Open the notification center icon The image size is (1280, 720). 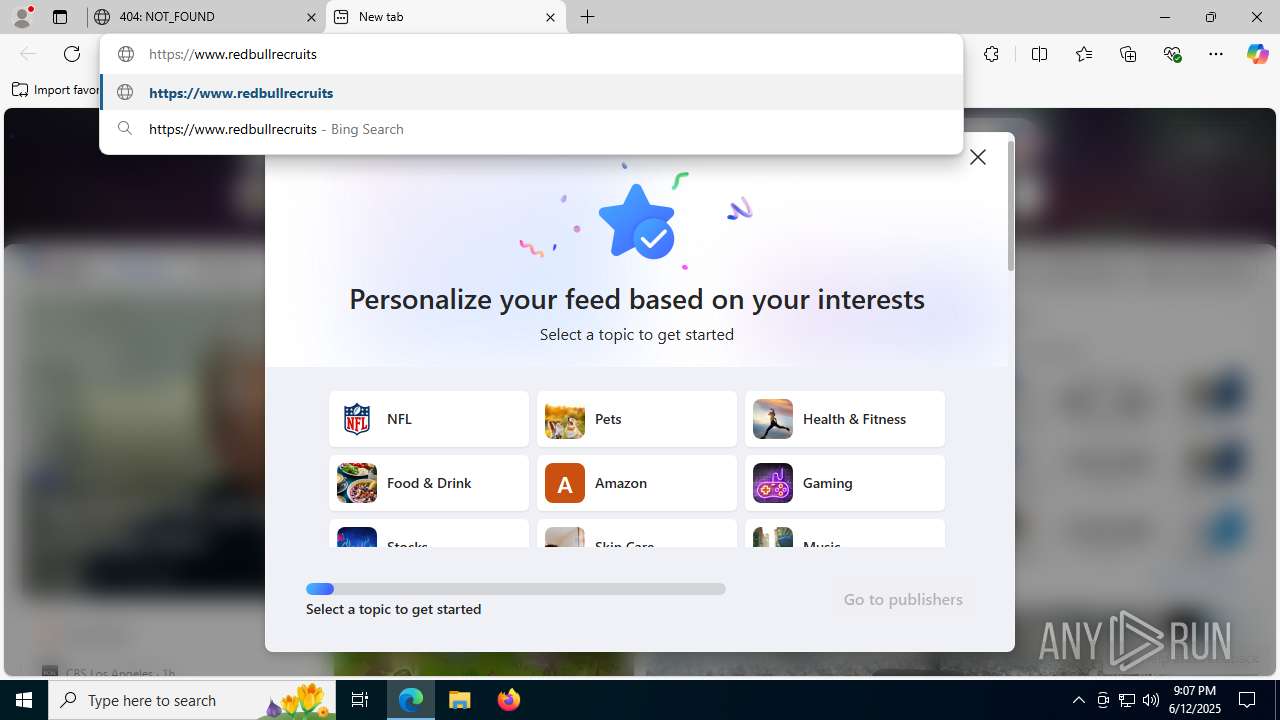1248,700
